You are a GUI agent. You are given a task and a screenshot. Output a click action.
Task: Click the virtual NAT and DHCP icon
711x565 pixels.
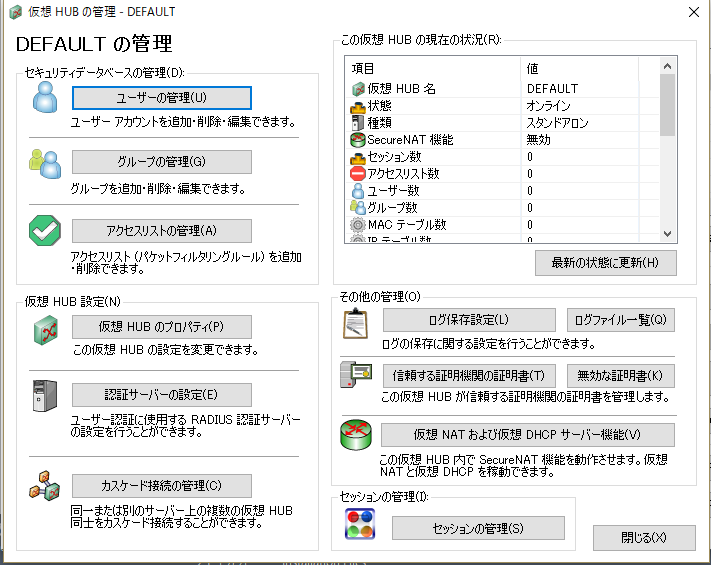coord(356,436)
